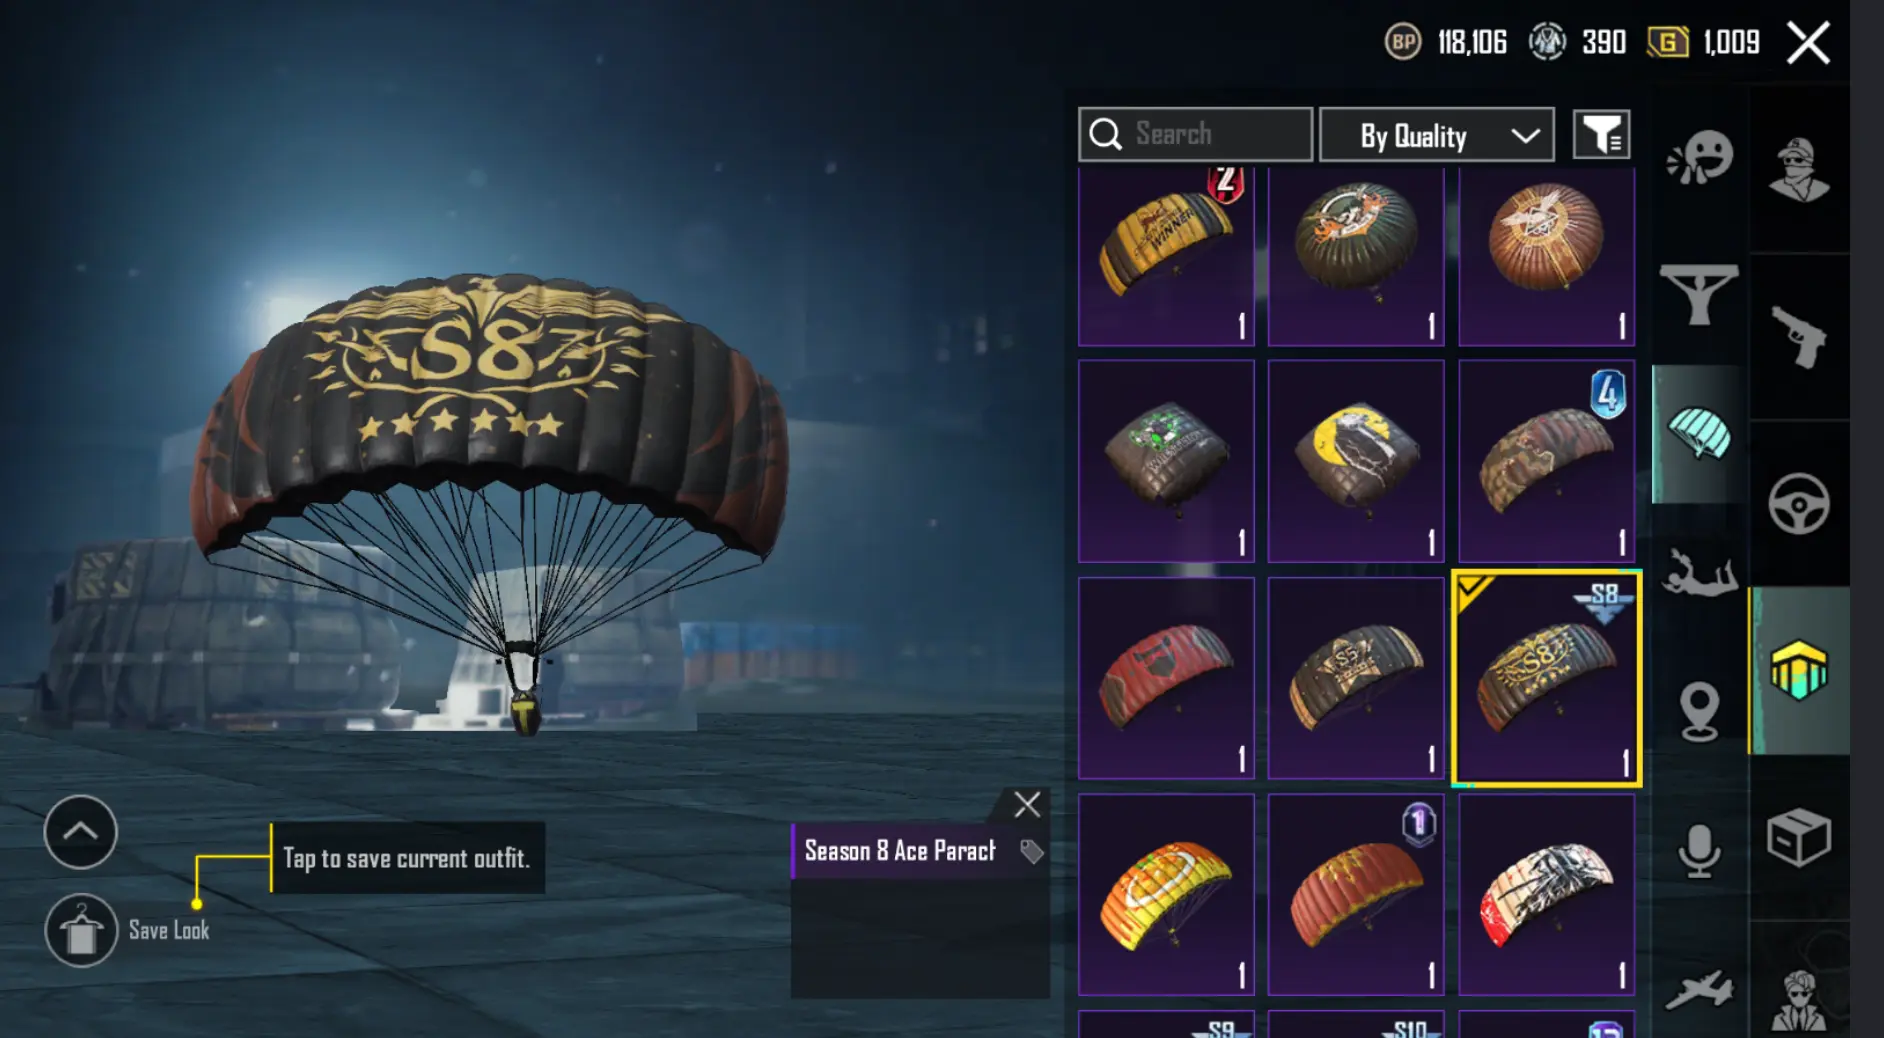Toggle the selected Season 8 parachute

tap(1546, 679)
